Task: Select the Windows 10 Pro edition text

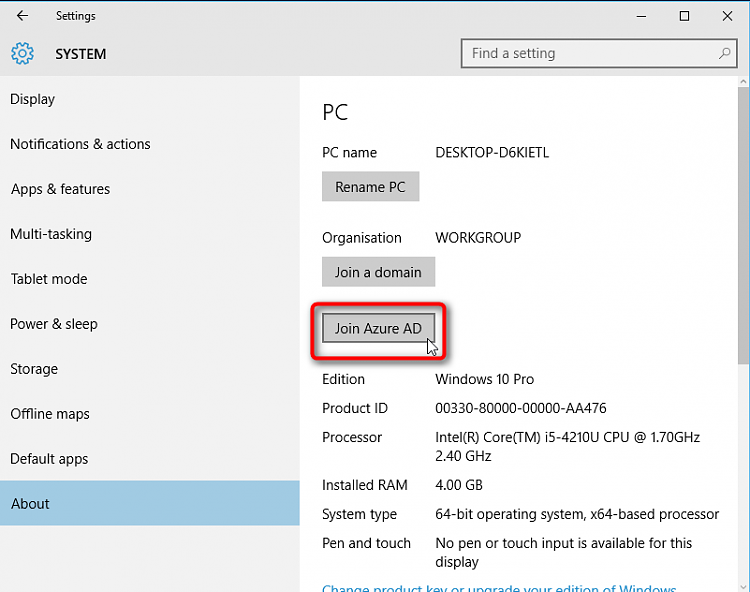Action: tap(485, 379)
